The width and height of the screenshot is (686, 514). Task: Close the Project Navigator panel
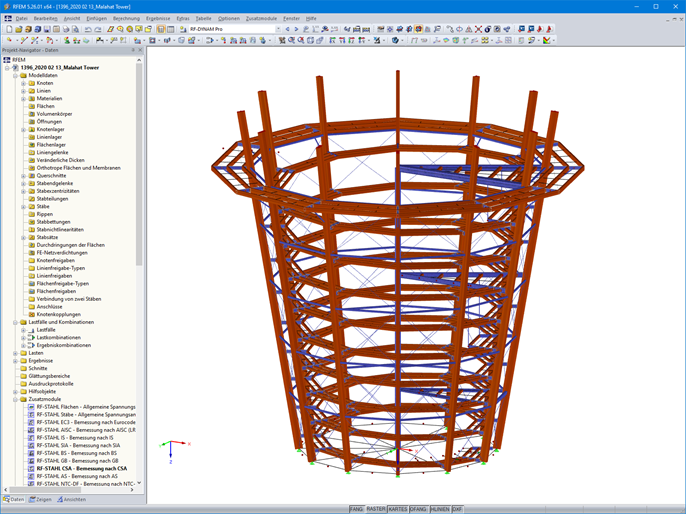pyautogui.click(x=140, y=50)
